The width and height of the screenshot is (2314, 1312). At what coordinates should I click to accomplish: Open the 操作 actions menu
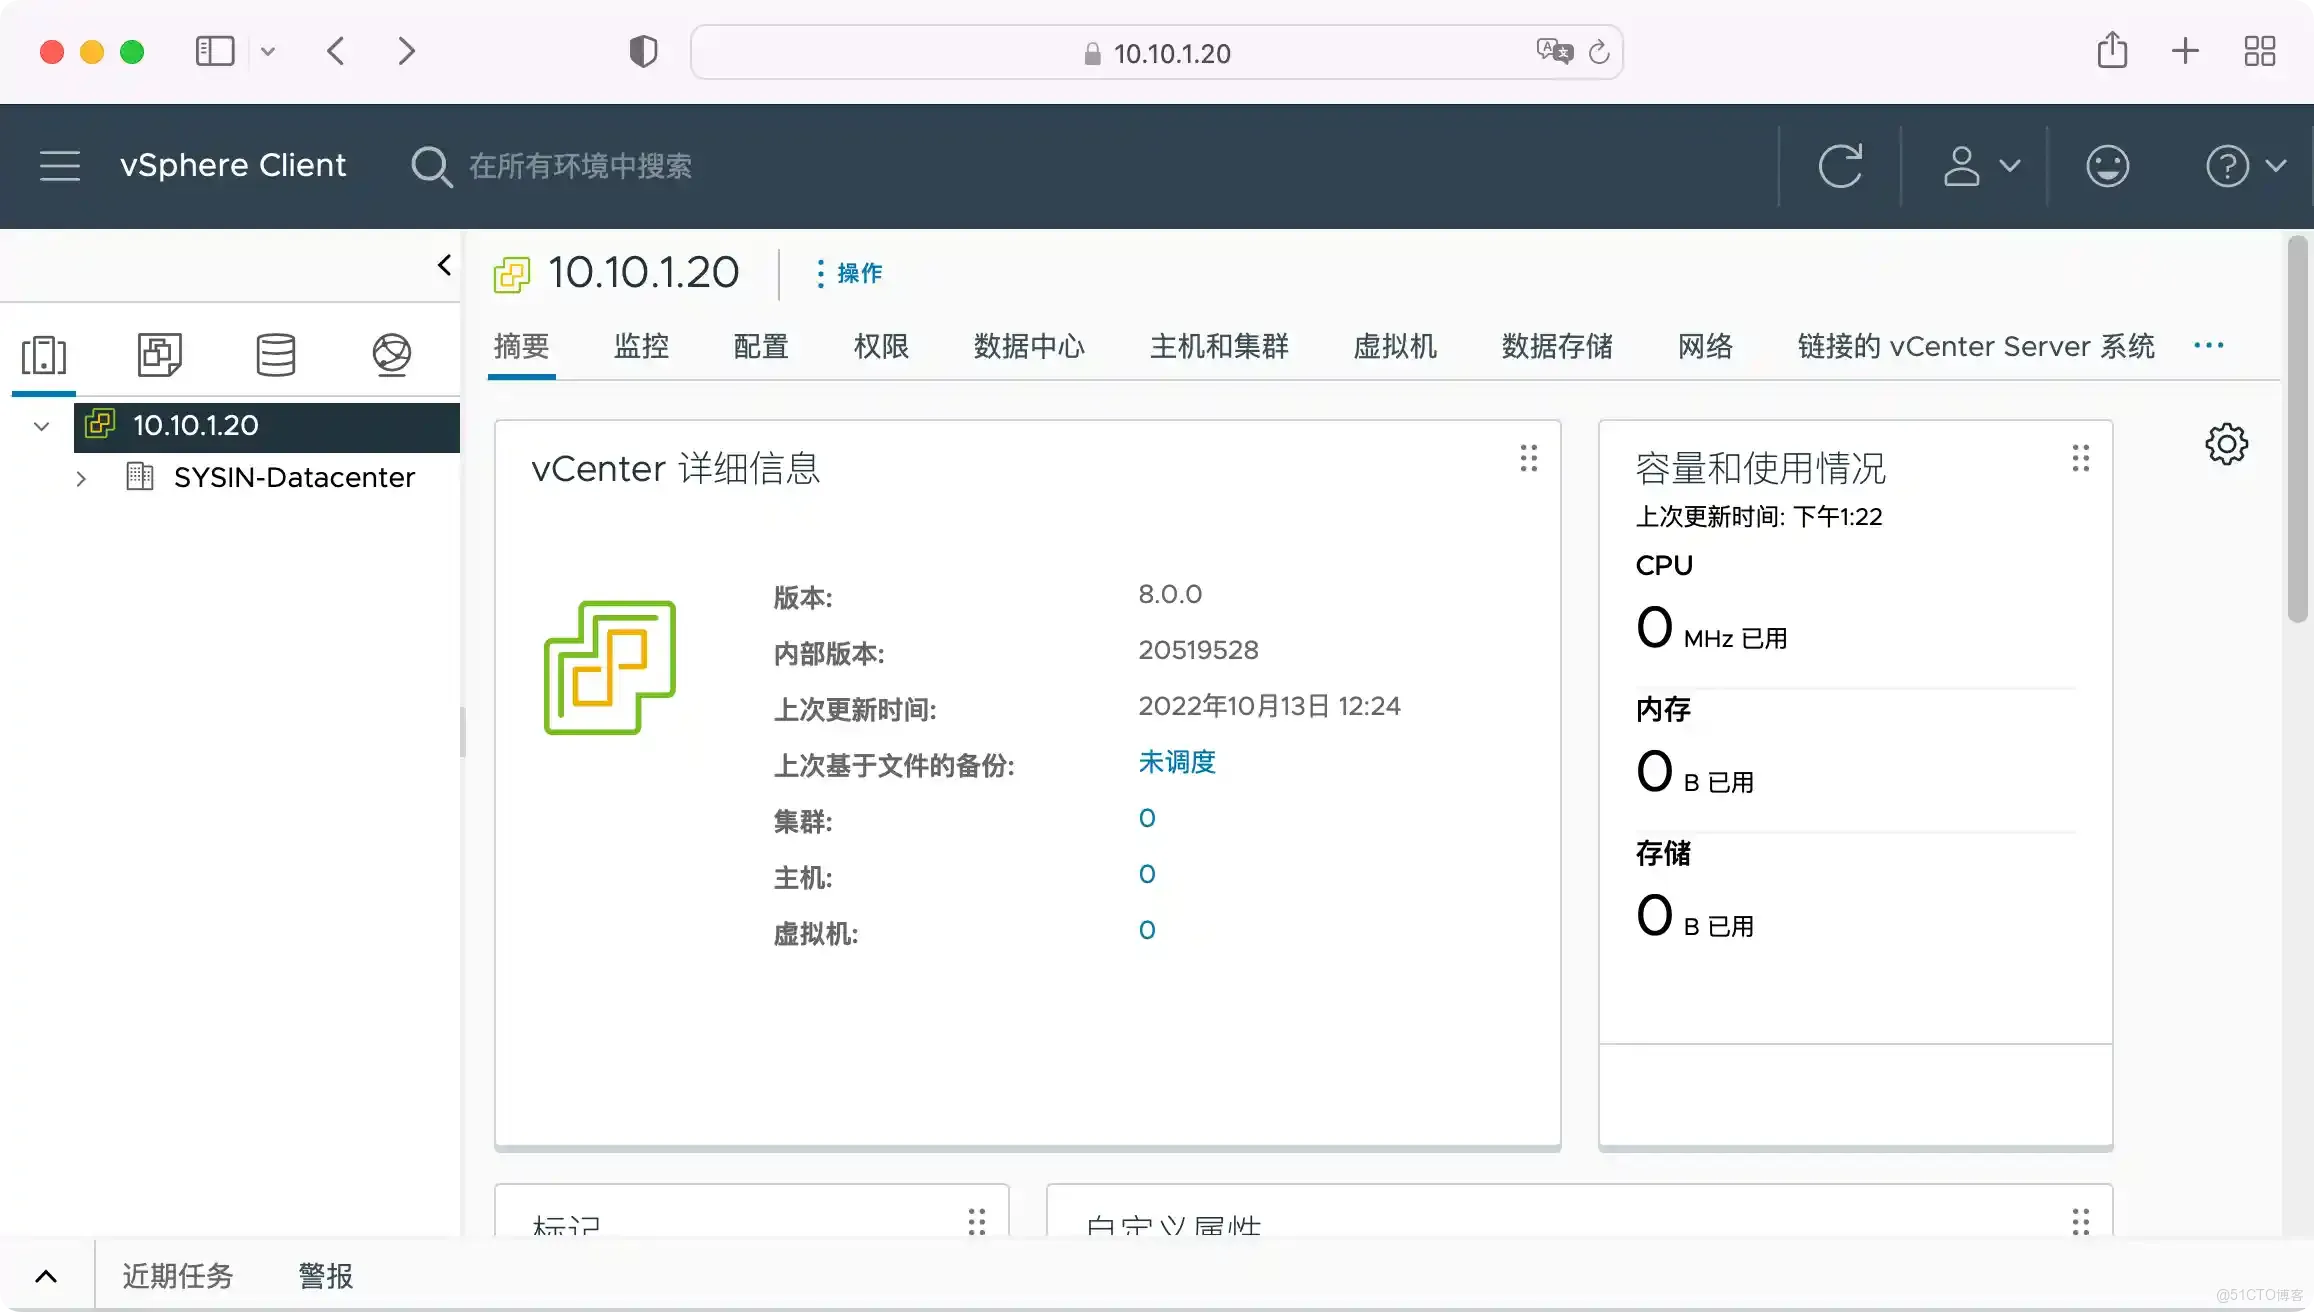[849, 273]
